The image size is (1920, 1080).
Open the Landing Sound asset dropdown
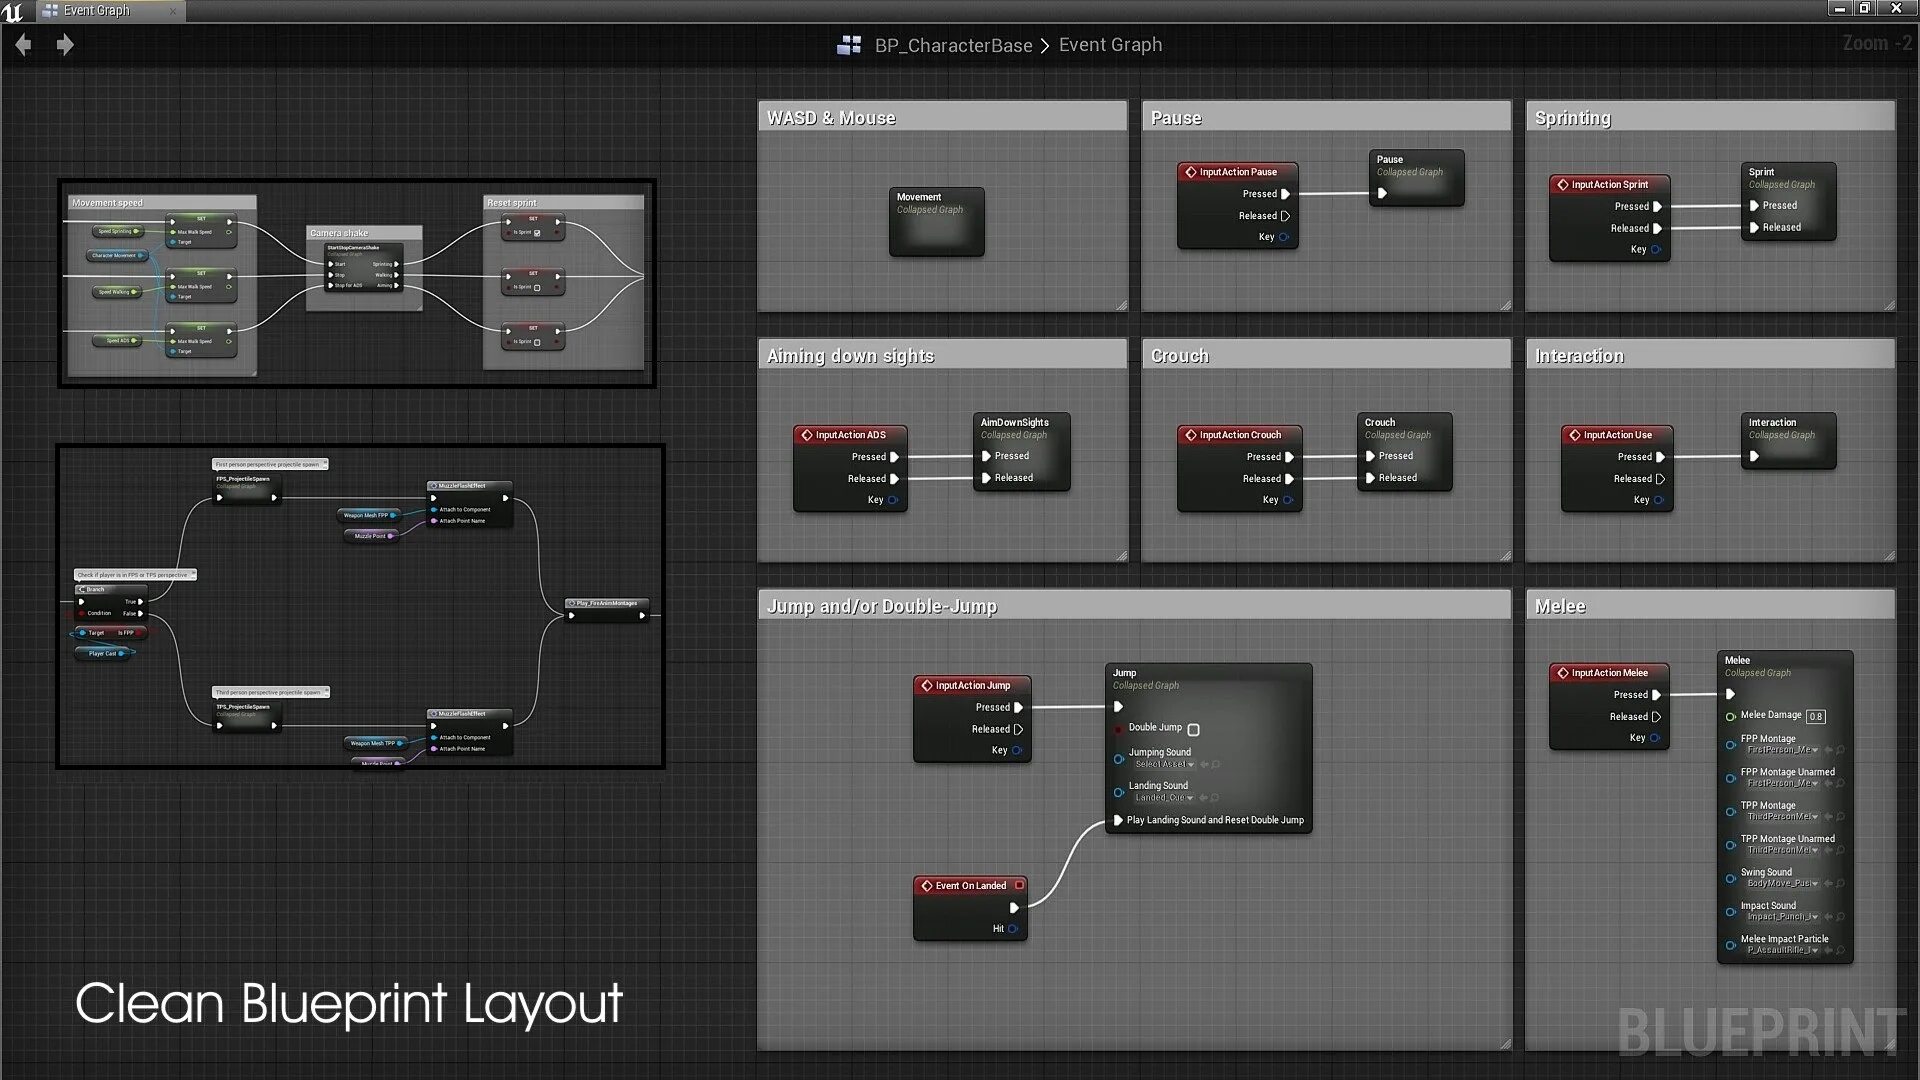(1164, 798)
